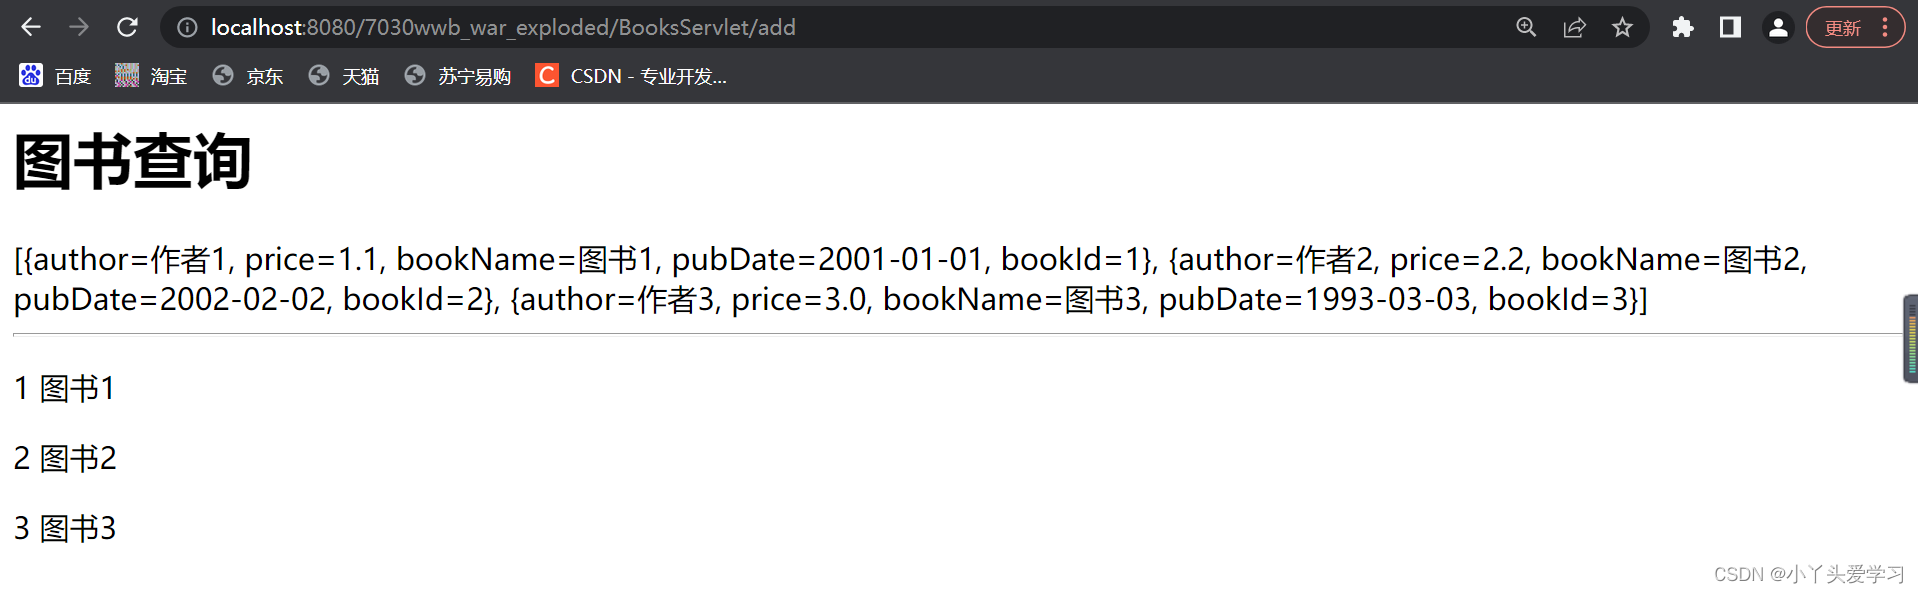Reload the BooksServlet page

click(127, 27)
